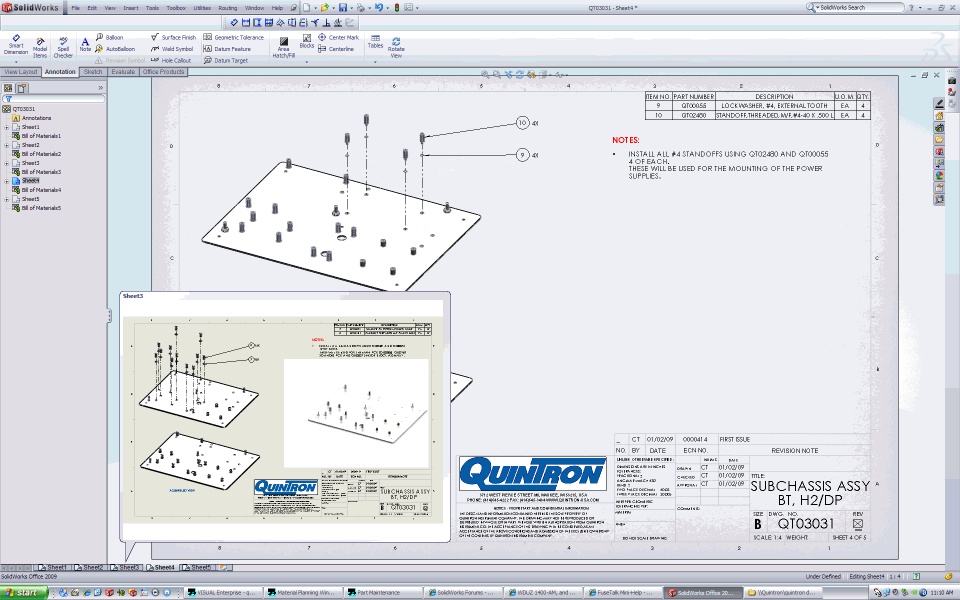Select the Smart Dimension tool
960x600 pixels.
coord(16,45)
